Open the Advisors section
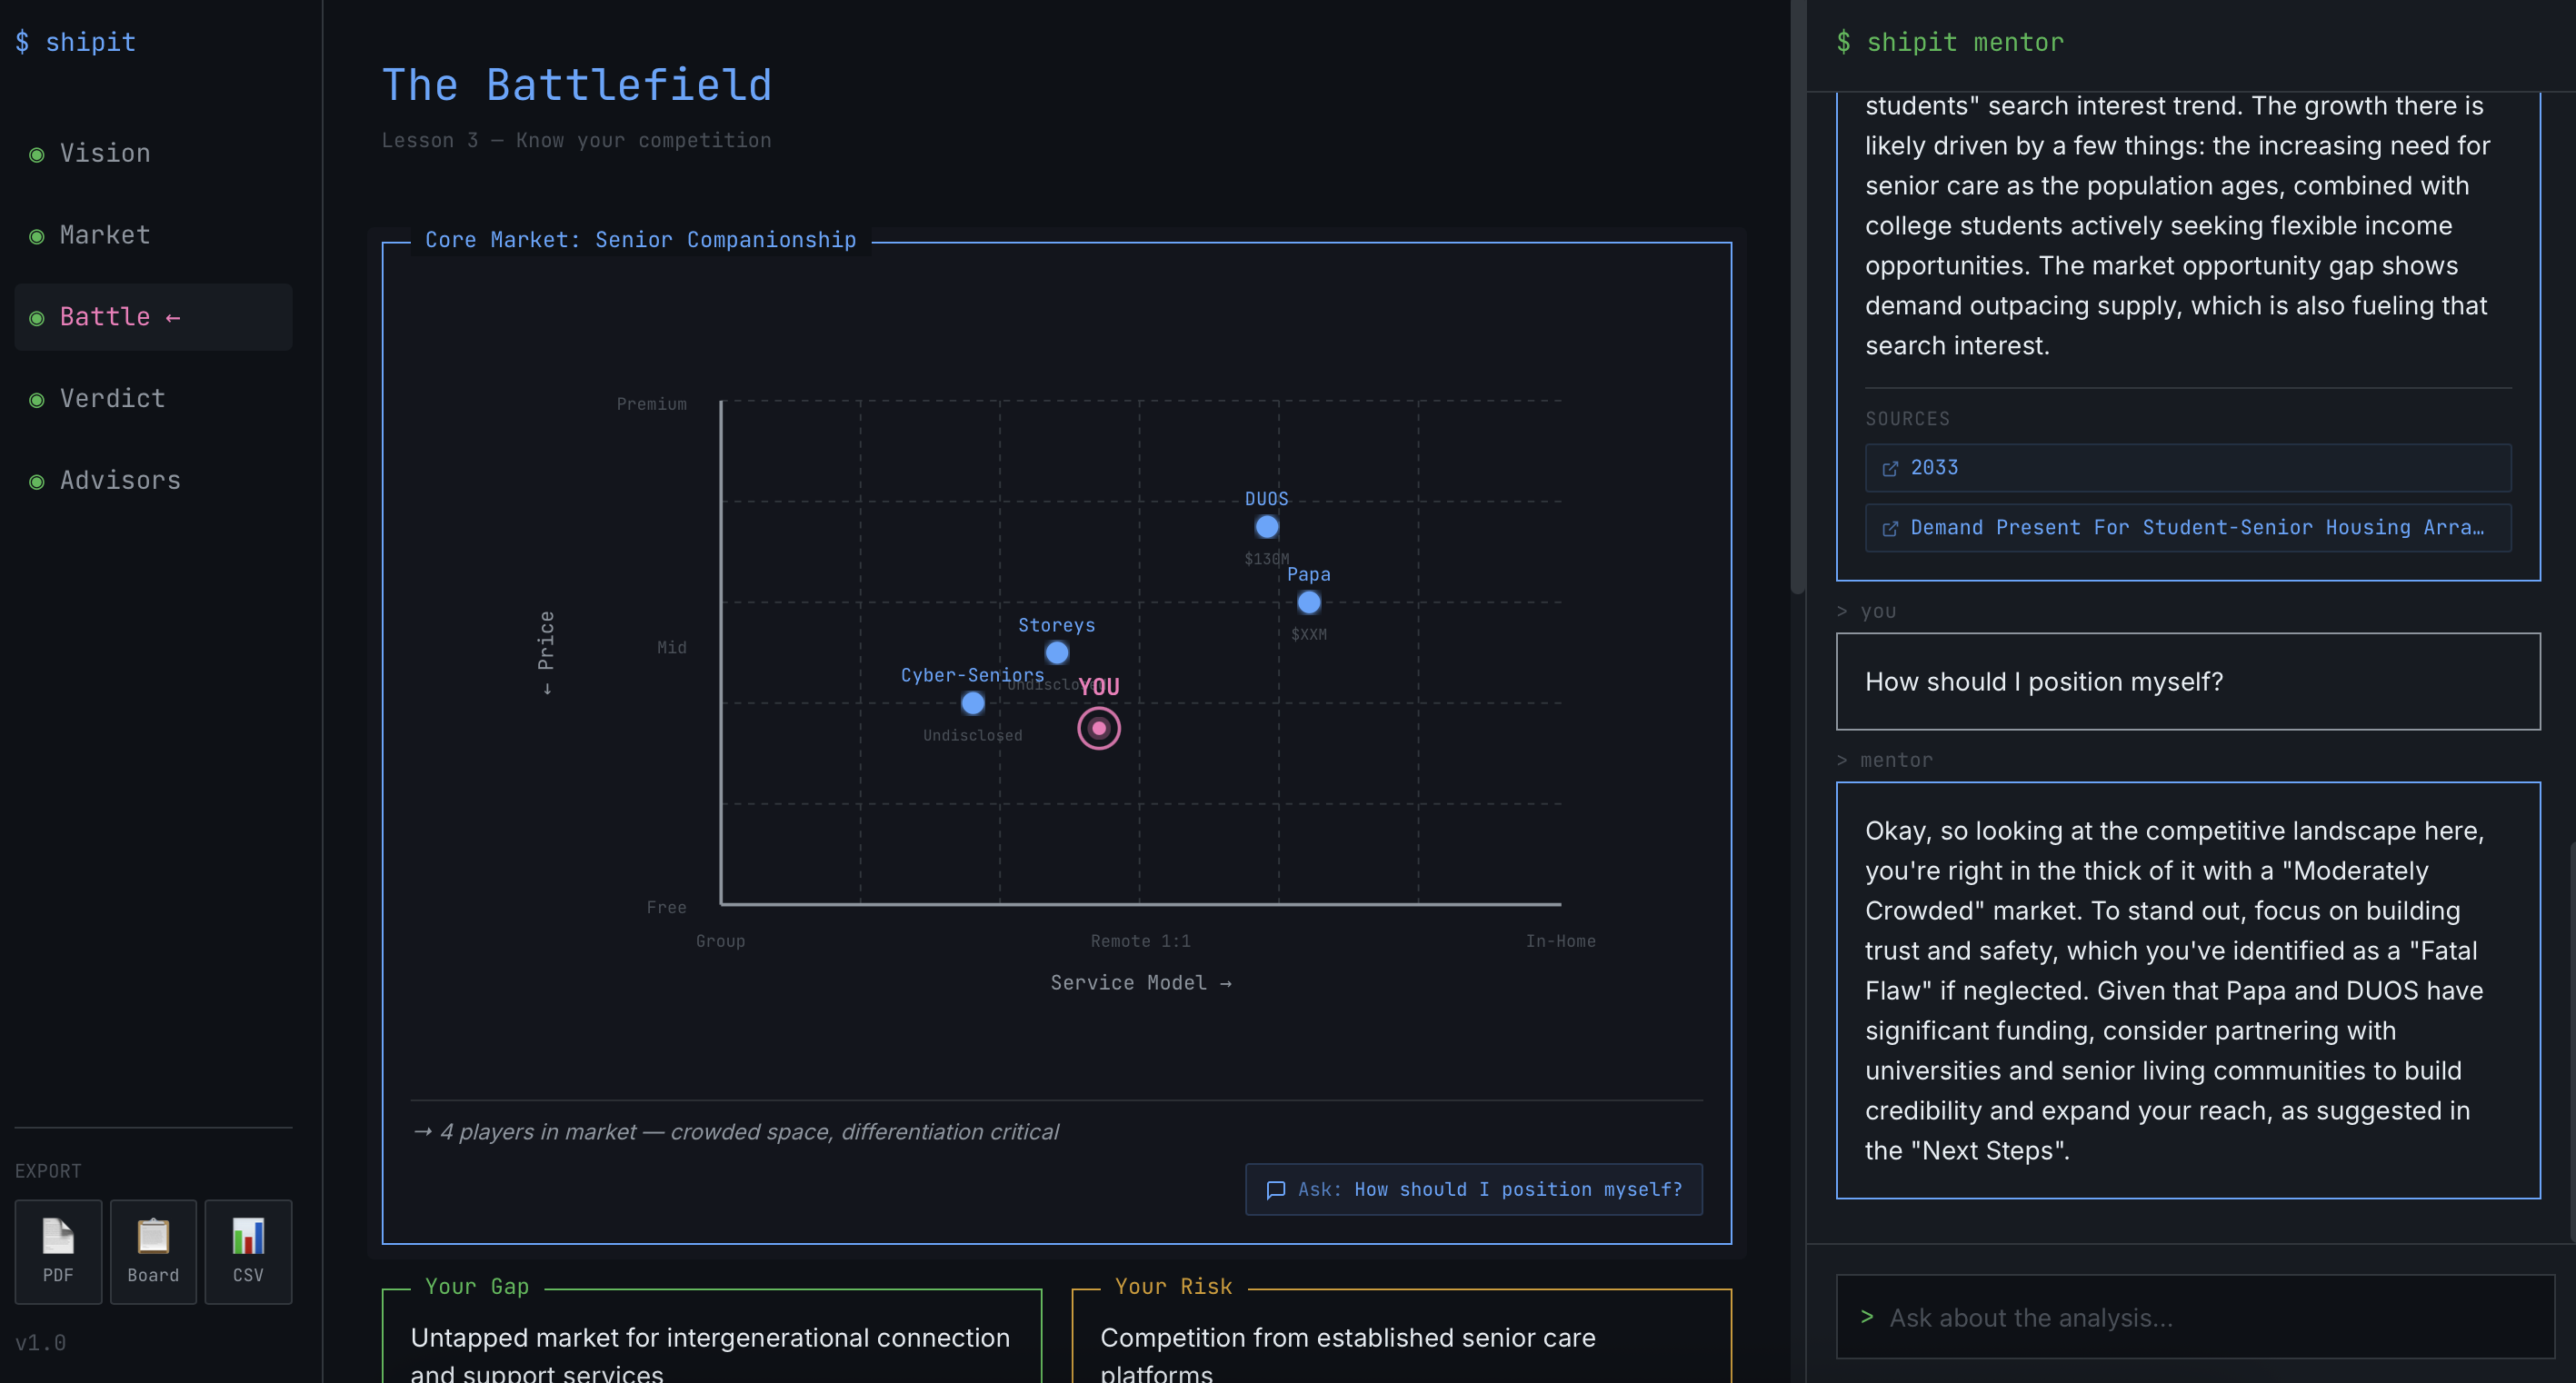2576x1383 pixels. click(x=120, y=481)
